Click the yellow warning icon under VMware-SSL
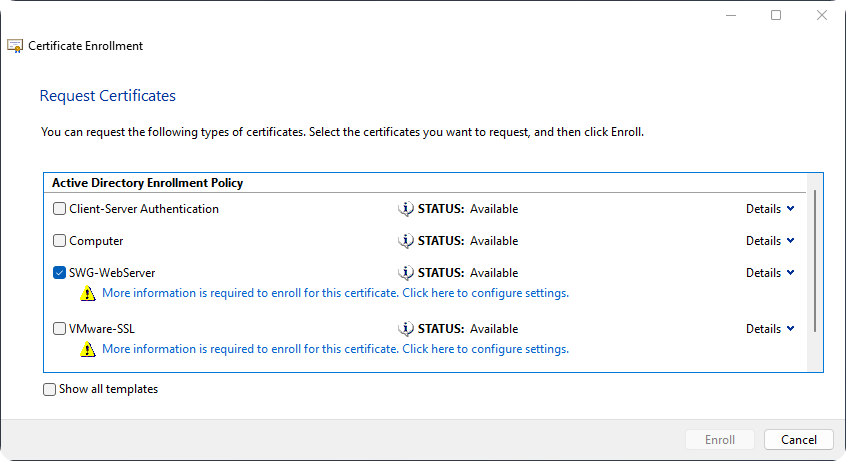The width and height of the screenshot is (846, 461). (88, 350)
